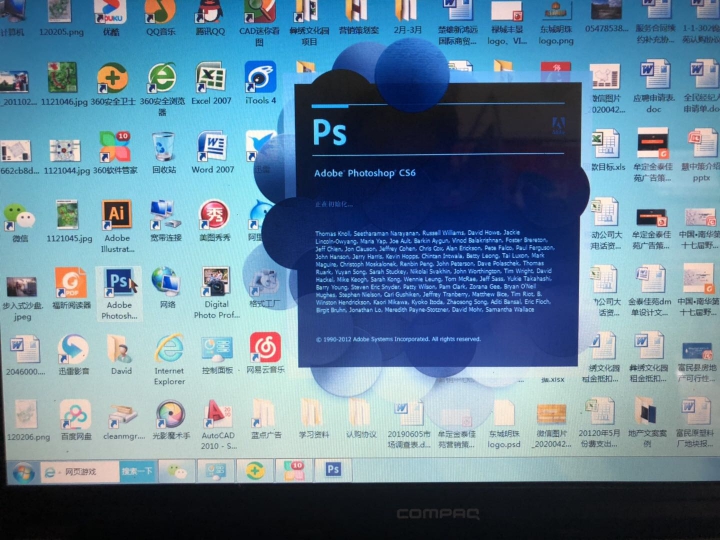Open the David user folder
This screenshot has width=720, height=540.
[x=121, y=354]
